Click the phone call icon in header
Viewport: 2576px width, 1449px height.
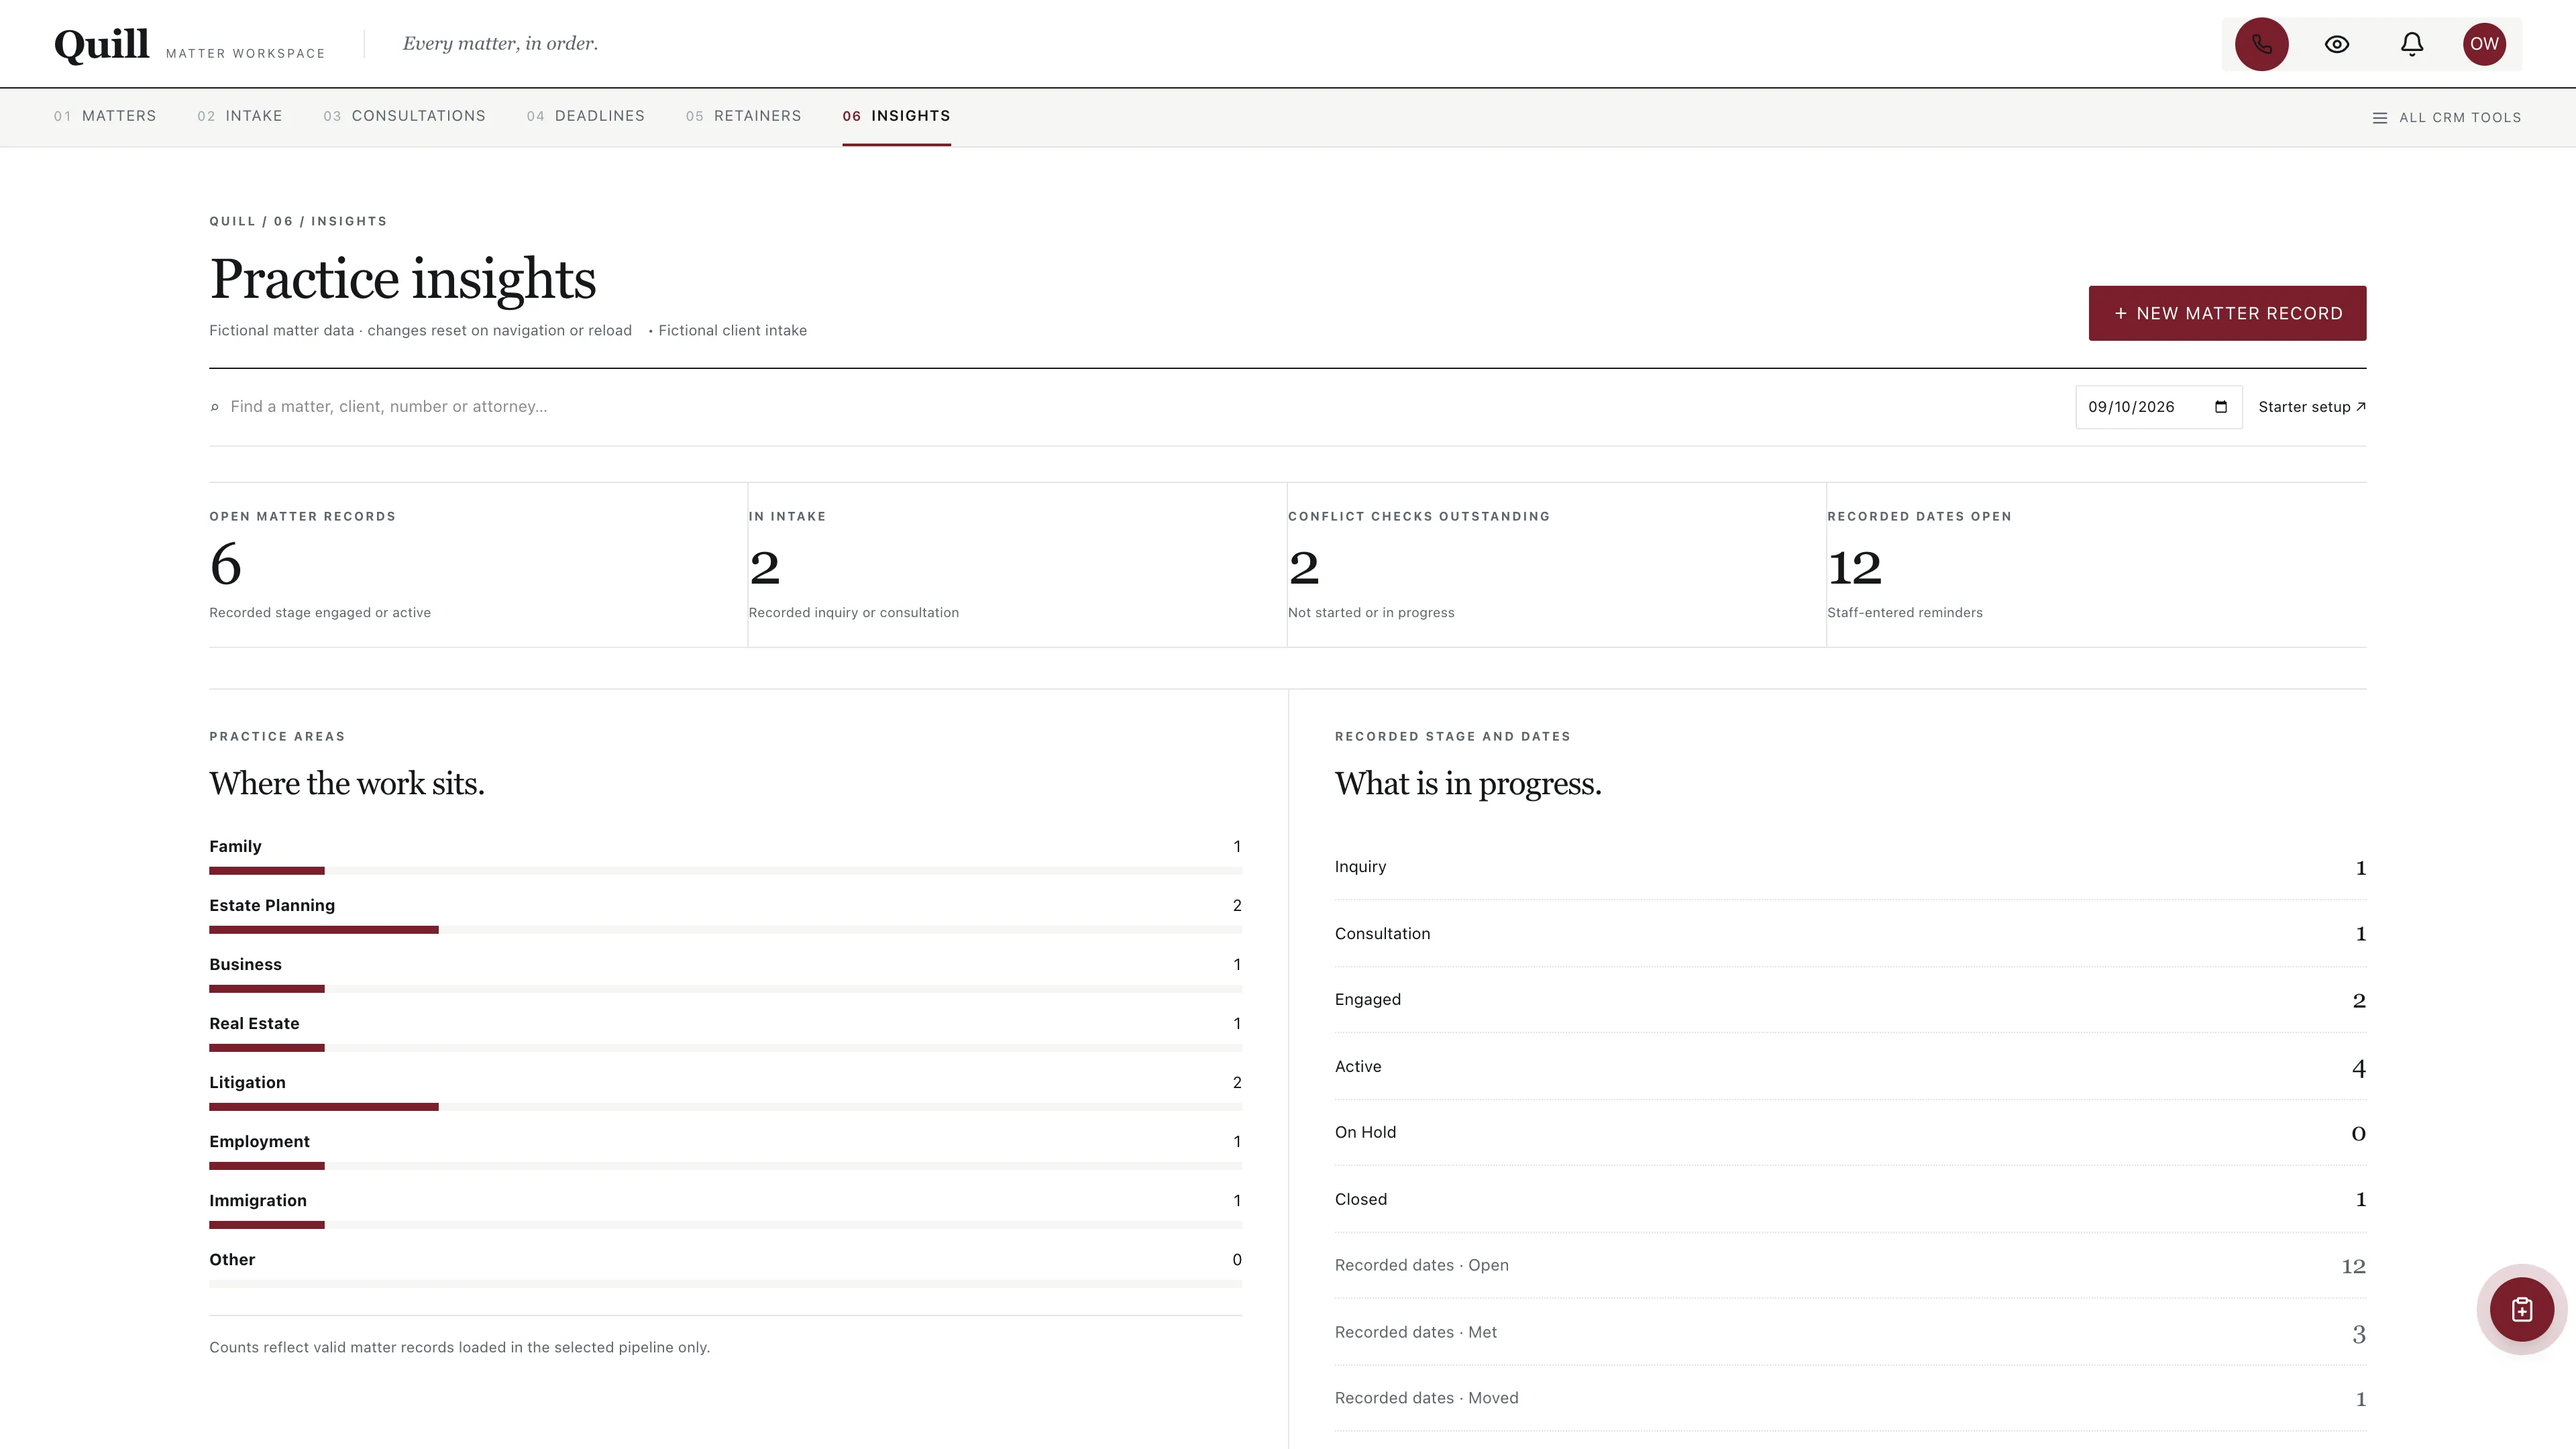click(2261, 44)
